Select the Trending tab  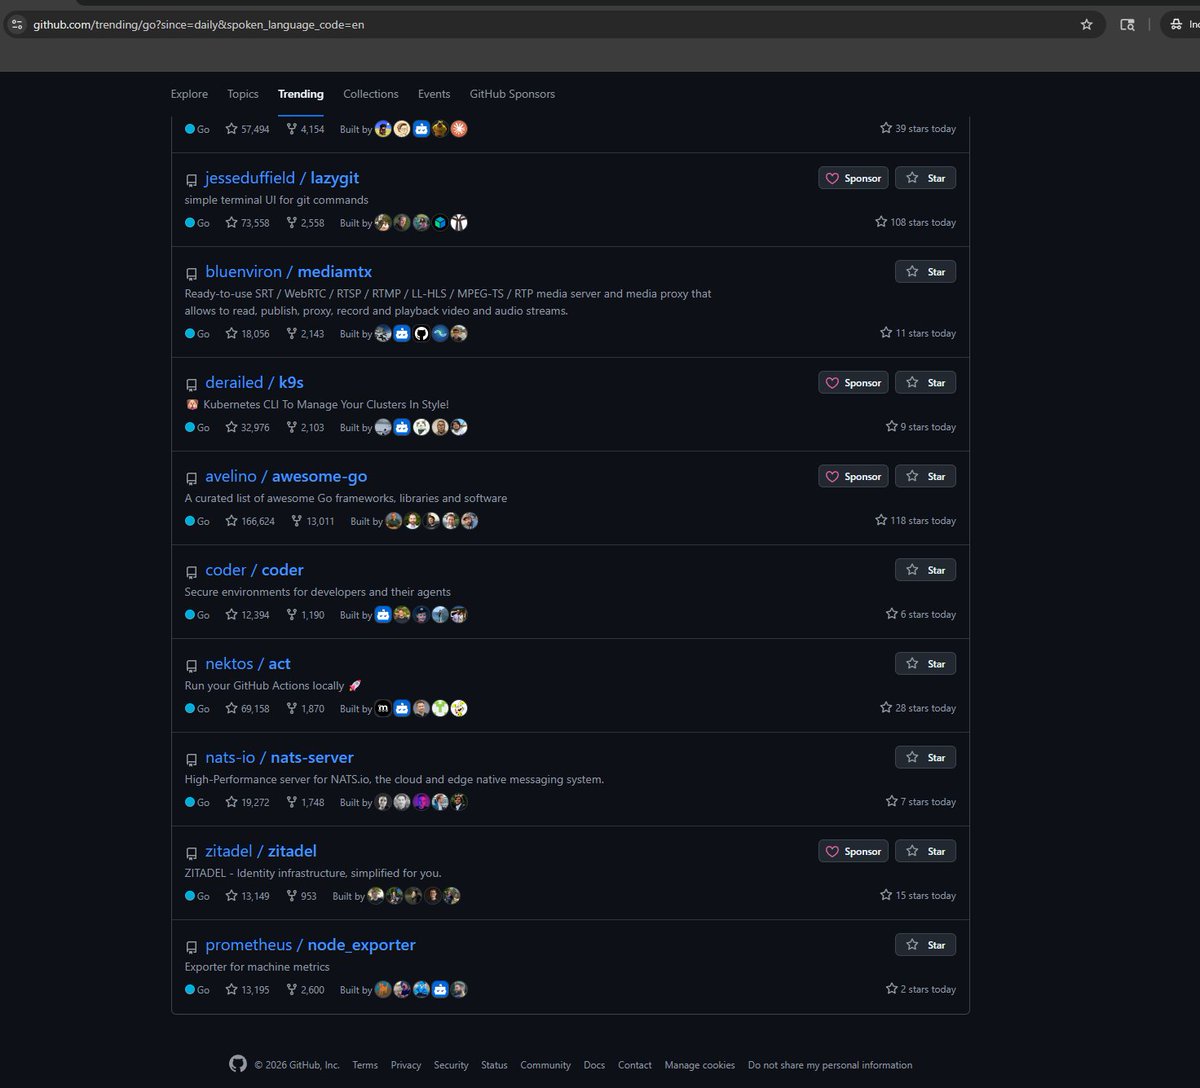click(x=301, y=94)
